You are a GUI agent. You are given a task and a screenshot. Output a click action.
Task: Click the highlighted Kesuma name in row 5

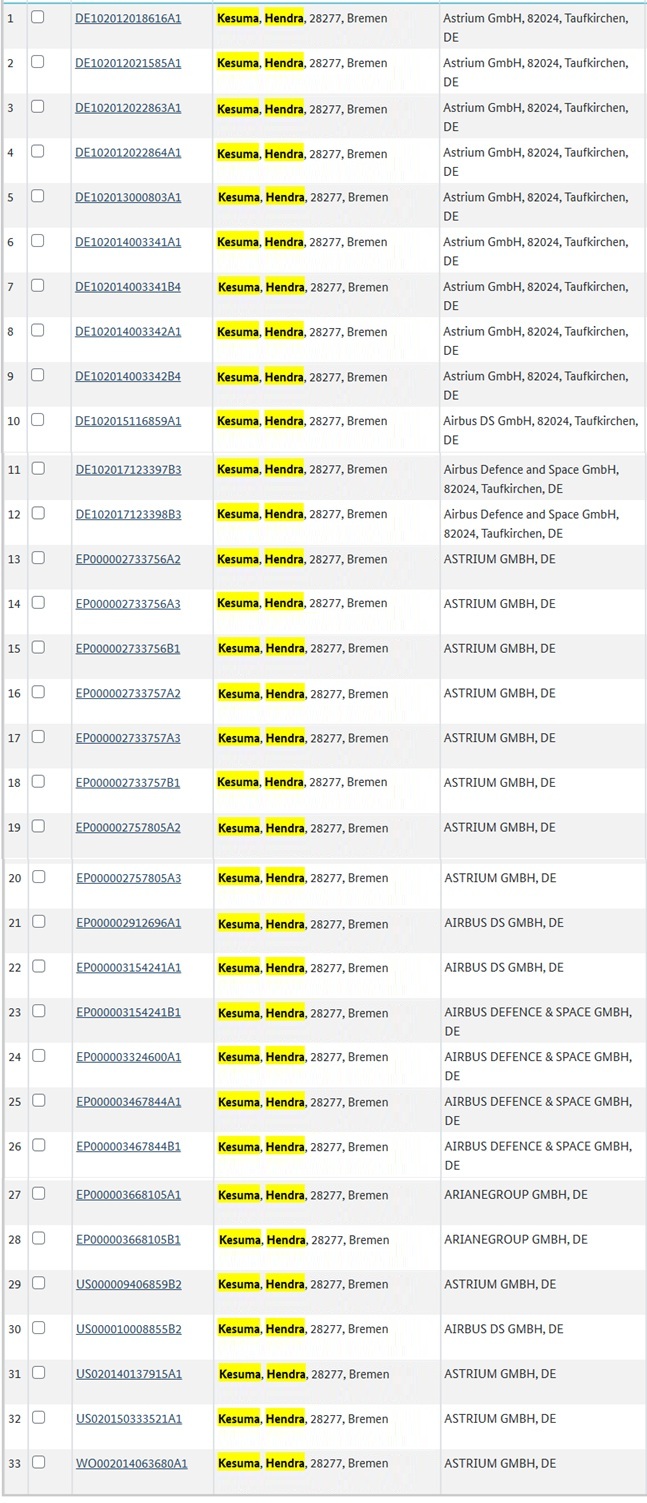point(238,197)
